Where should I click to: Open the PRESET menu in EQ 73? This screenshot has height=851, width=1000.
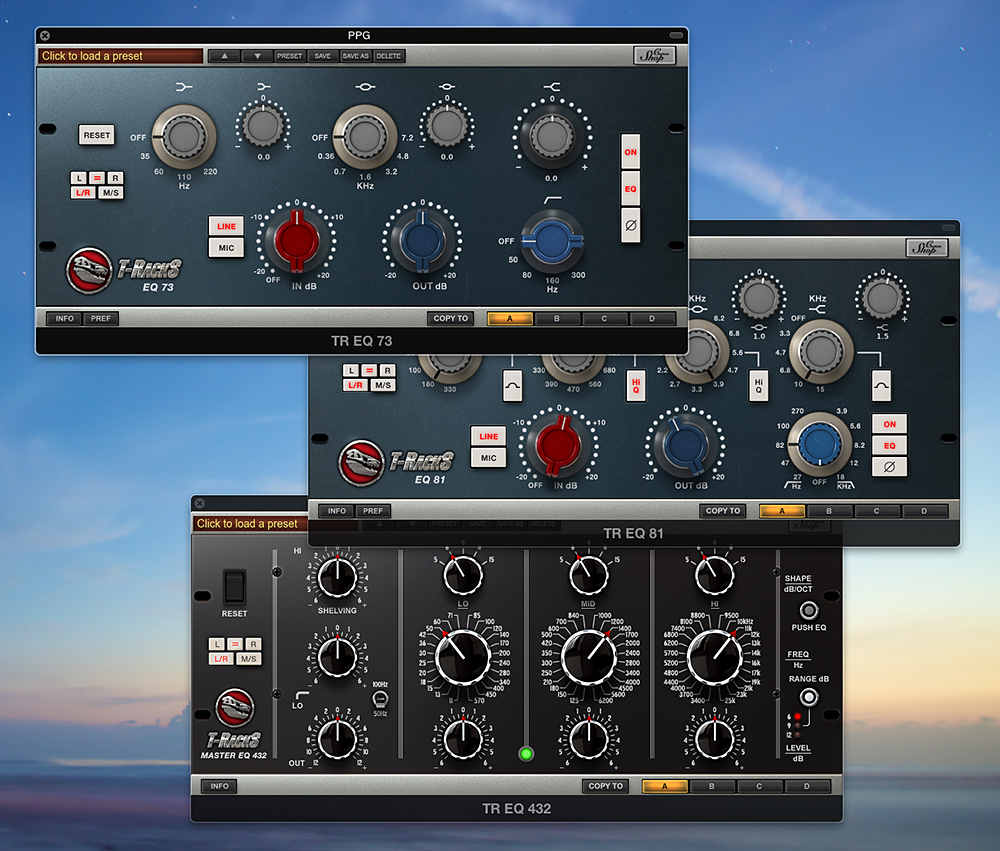(290, 56)
